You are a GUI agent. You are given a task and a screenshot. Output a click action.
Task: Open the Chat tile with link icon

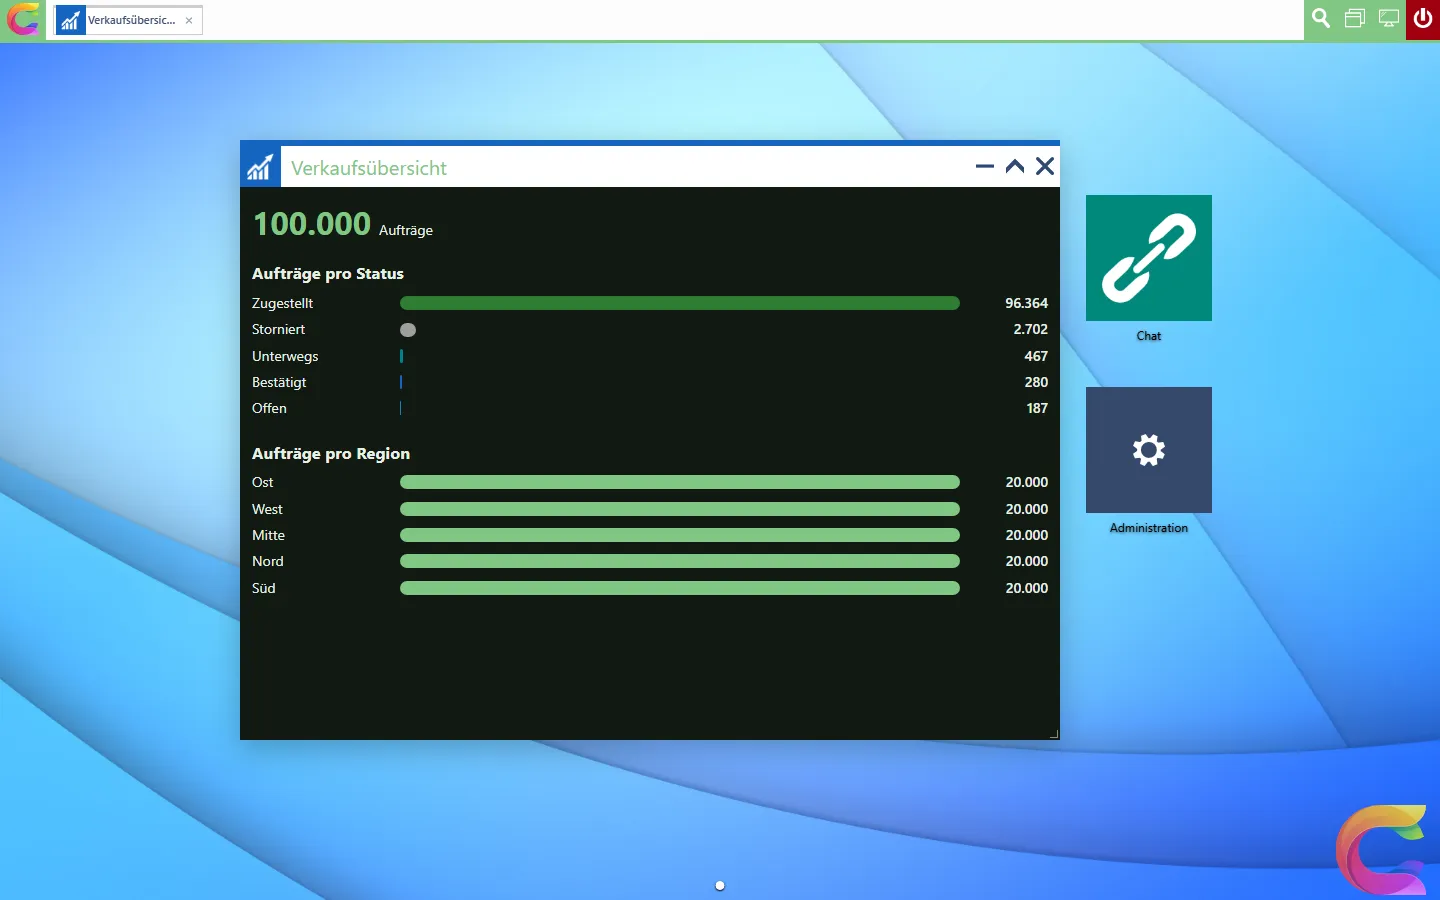point(1149,258)
